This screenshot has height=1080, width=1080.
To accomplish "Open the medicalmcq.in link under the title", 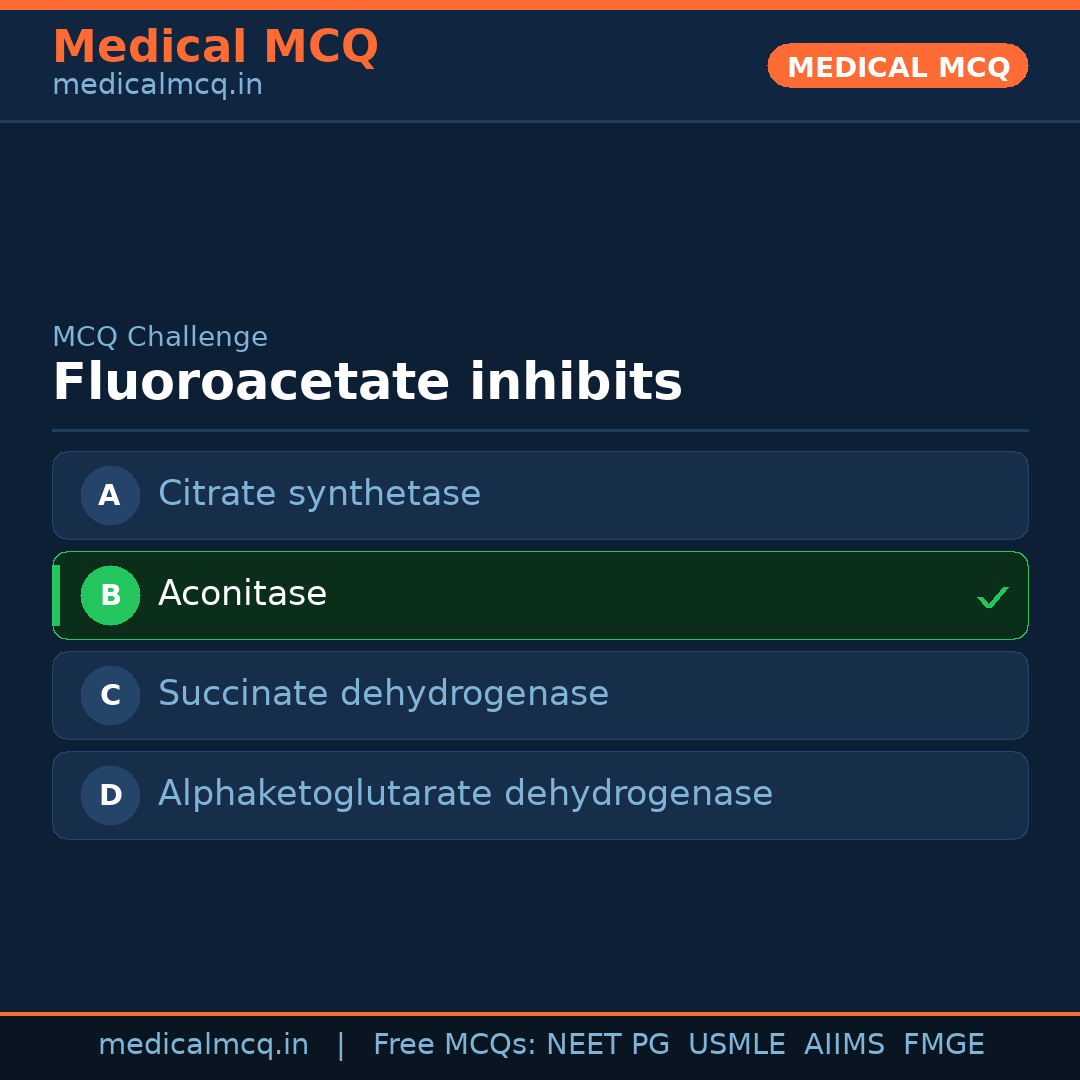I will [x=157, y=86].
